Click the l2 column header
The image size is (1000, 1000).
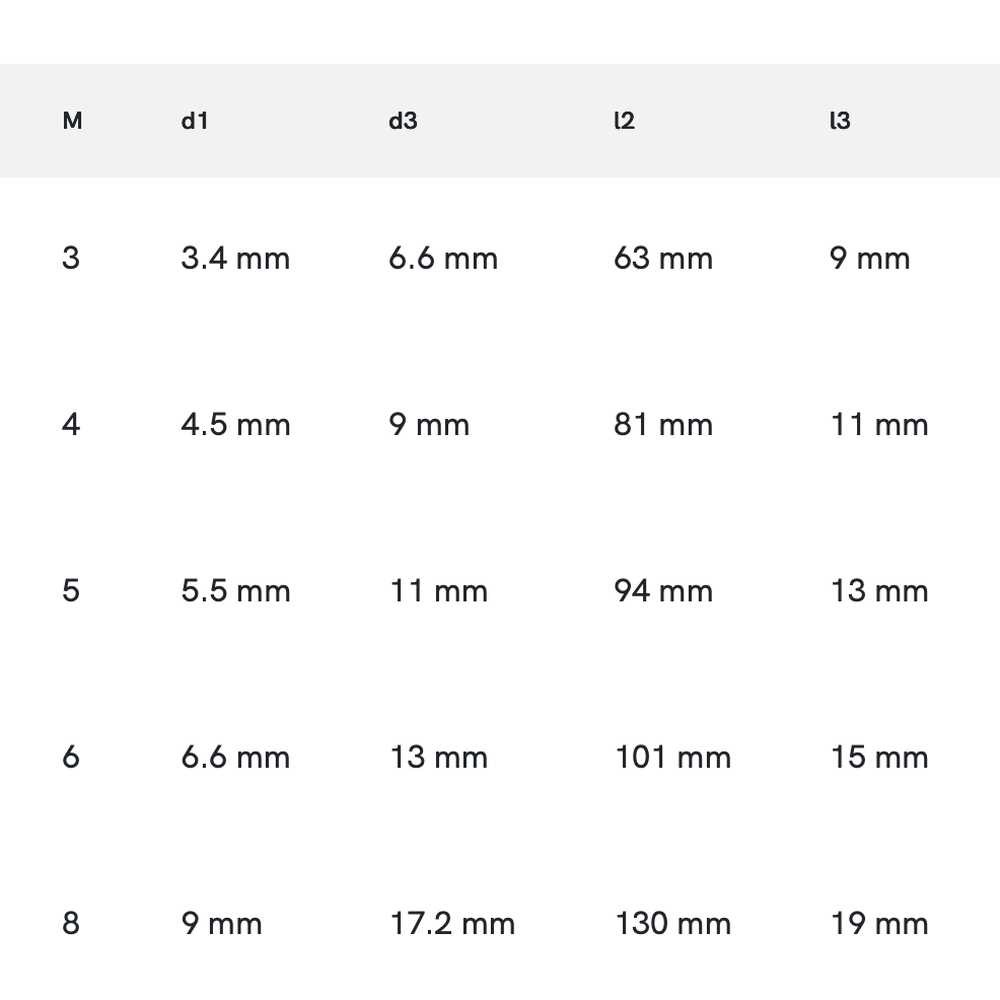[624, 121]
